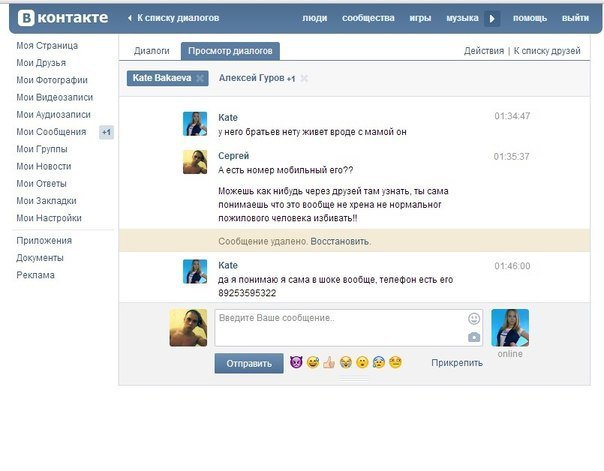Click own avatar beside message input
Viewport: 604px width, 471px height.
point(188,327)
